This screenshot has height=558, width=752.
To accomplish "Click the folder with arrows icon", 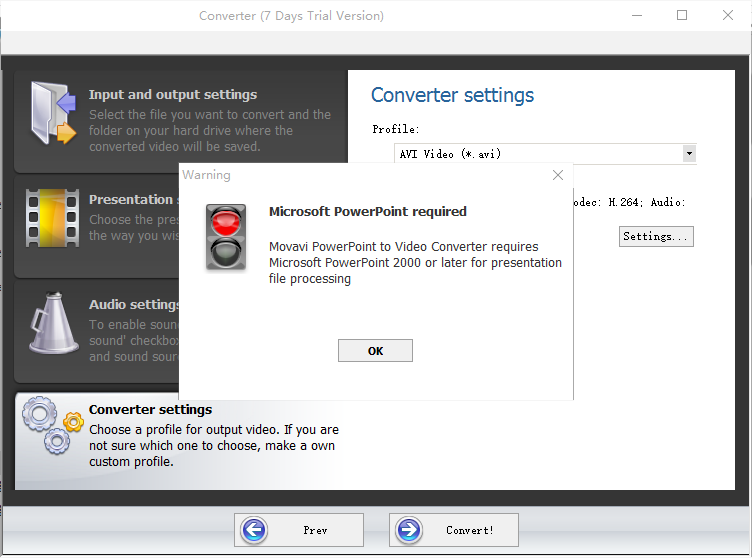I will tap(53, 113).
